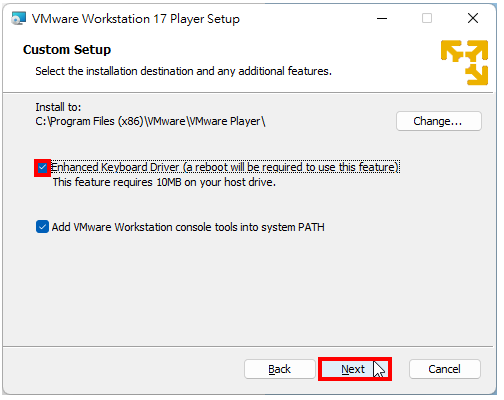
Task: Minimize the VMware Player Setup window
Action: point(382,18)
